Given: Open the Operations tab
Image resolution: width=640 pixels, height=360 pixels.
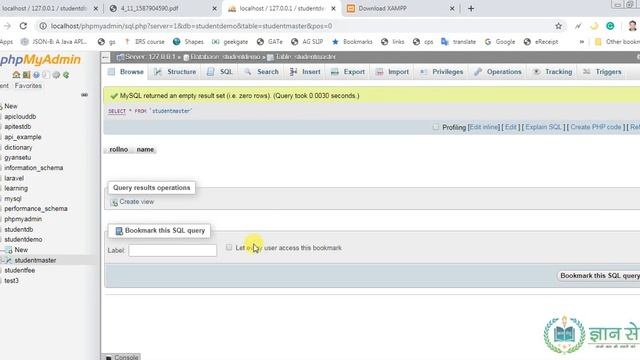Looking at the screenshot, I should pos(498,72).
